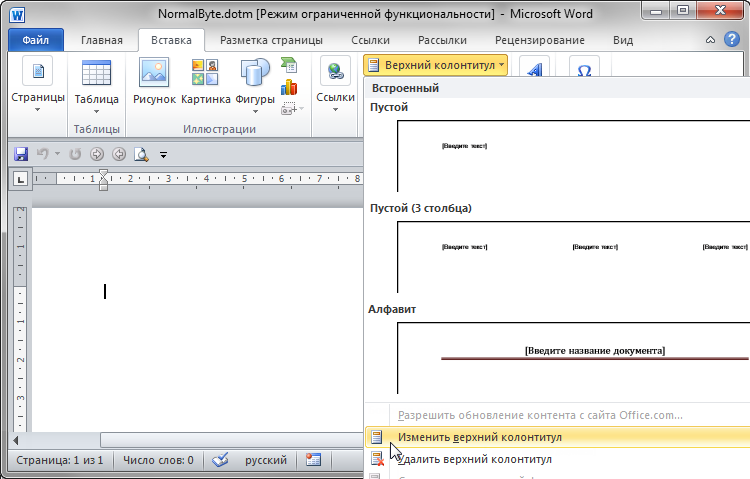
Task: Expand the Фигуры dropdown arrow
Action: point(255,111)
